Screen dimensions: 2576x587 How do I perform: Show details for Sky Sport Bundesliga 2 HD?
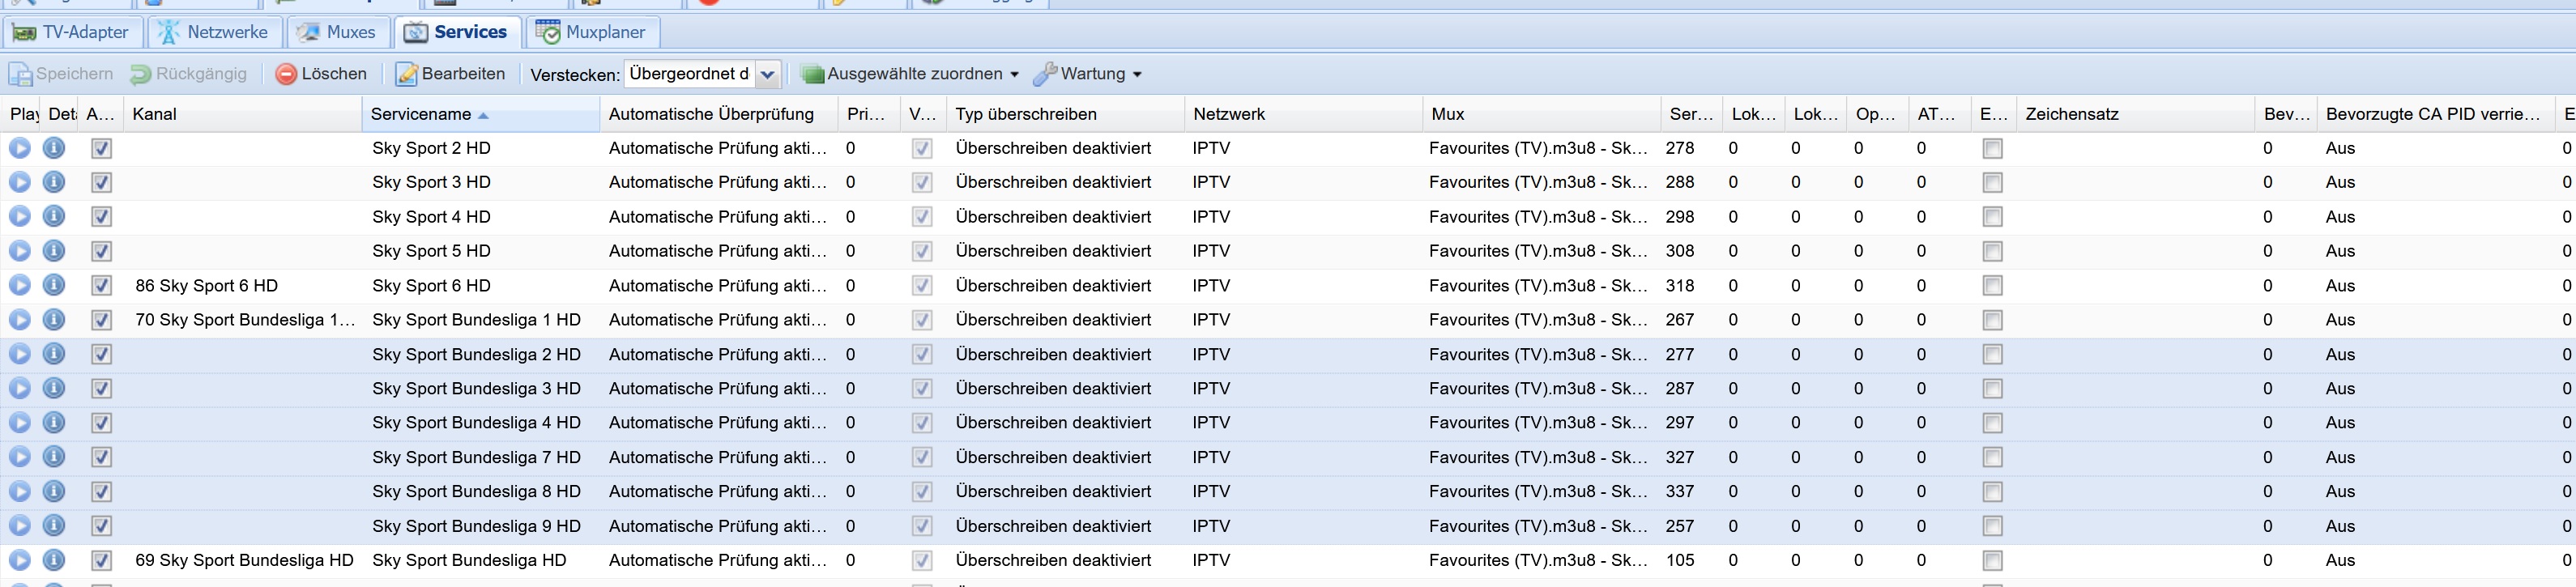pyautogui.click(x=54, y=354)
